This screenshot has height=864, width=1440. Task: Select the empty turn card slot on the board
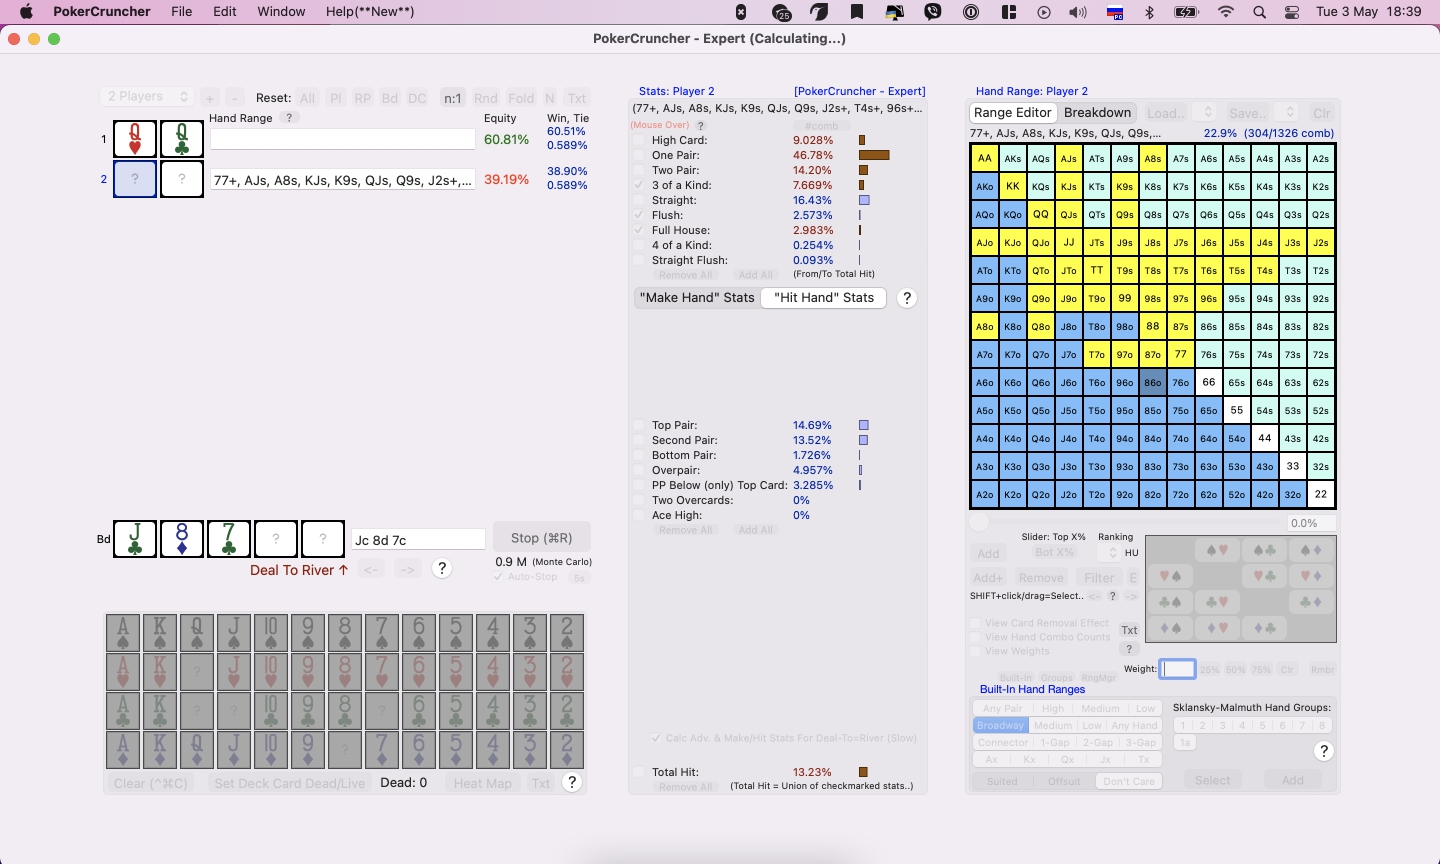[276, 539]
